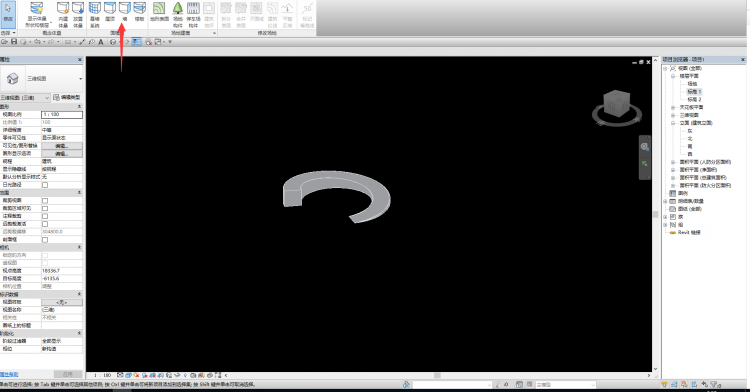Toggle the Far Clip Active checkbox

point(45,224)
